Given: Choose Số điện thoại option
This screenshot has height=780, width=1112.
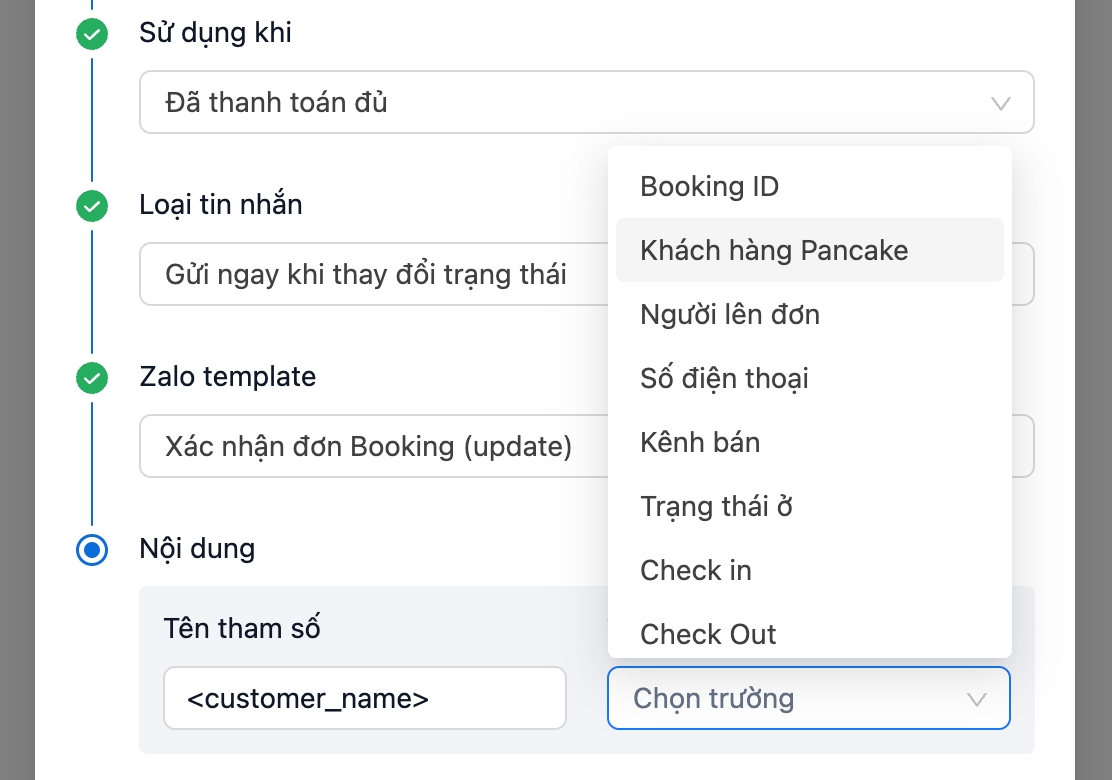Looking at the screenshot, I should tap(724, 378).
